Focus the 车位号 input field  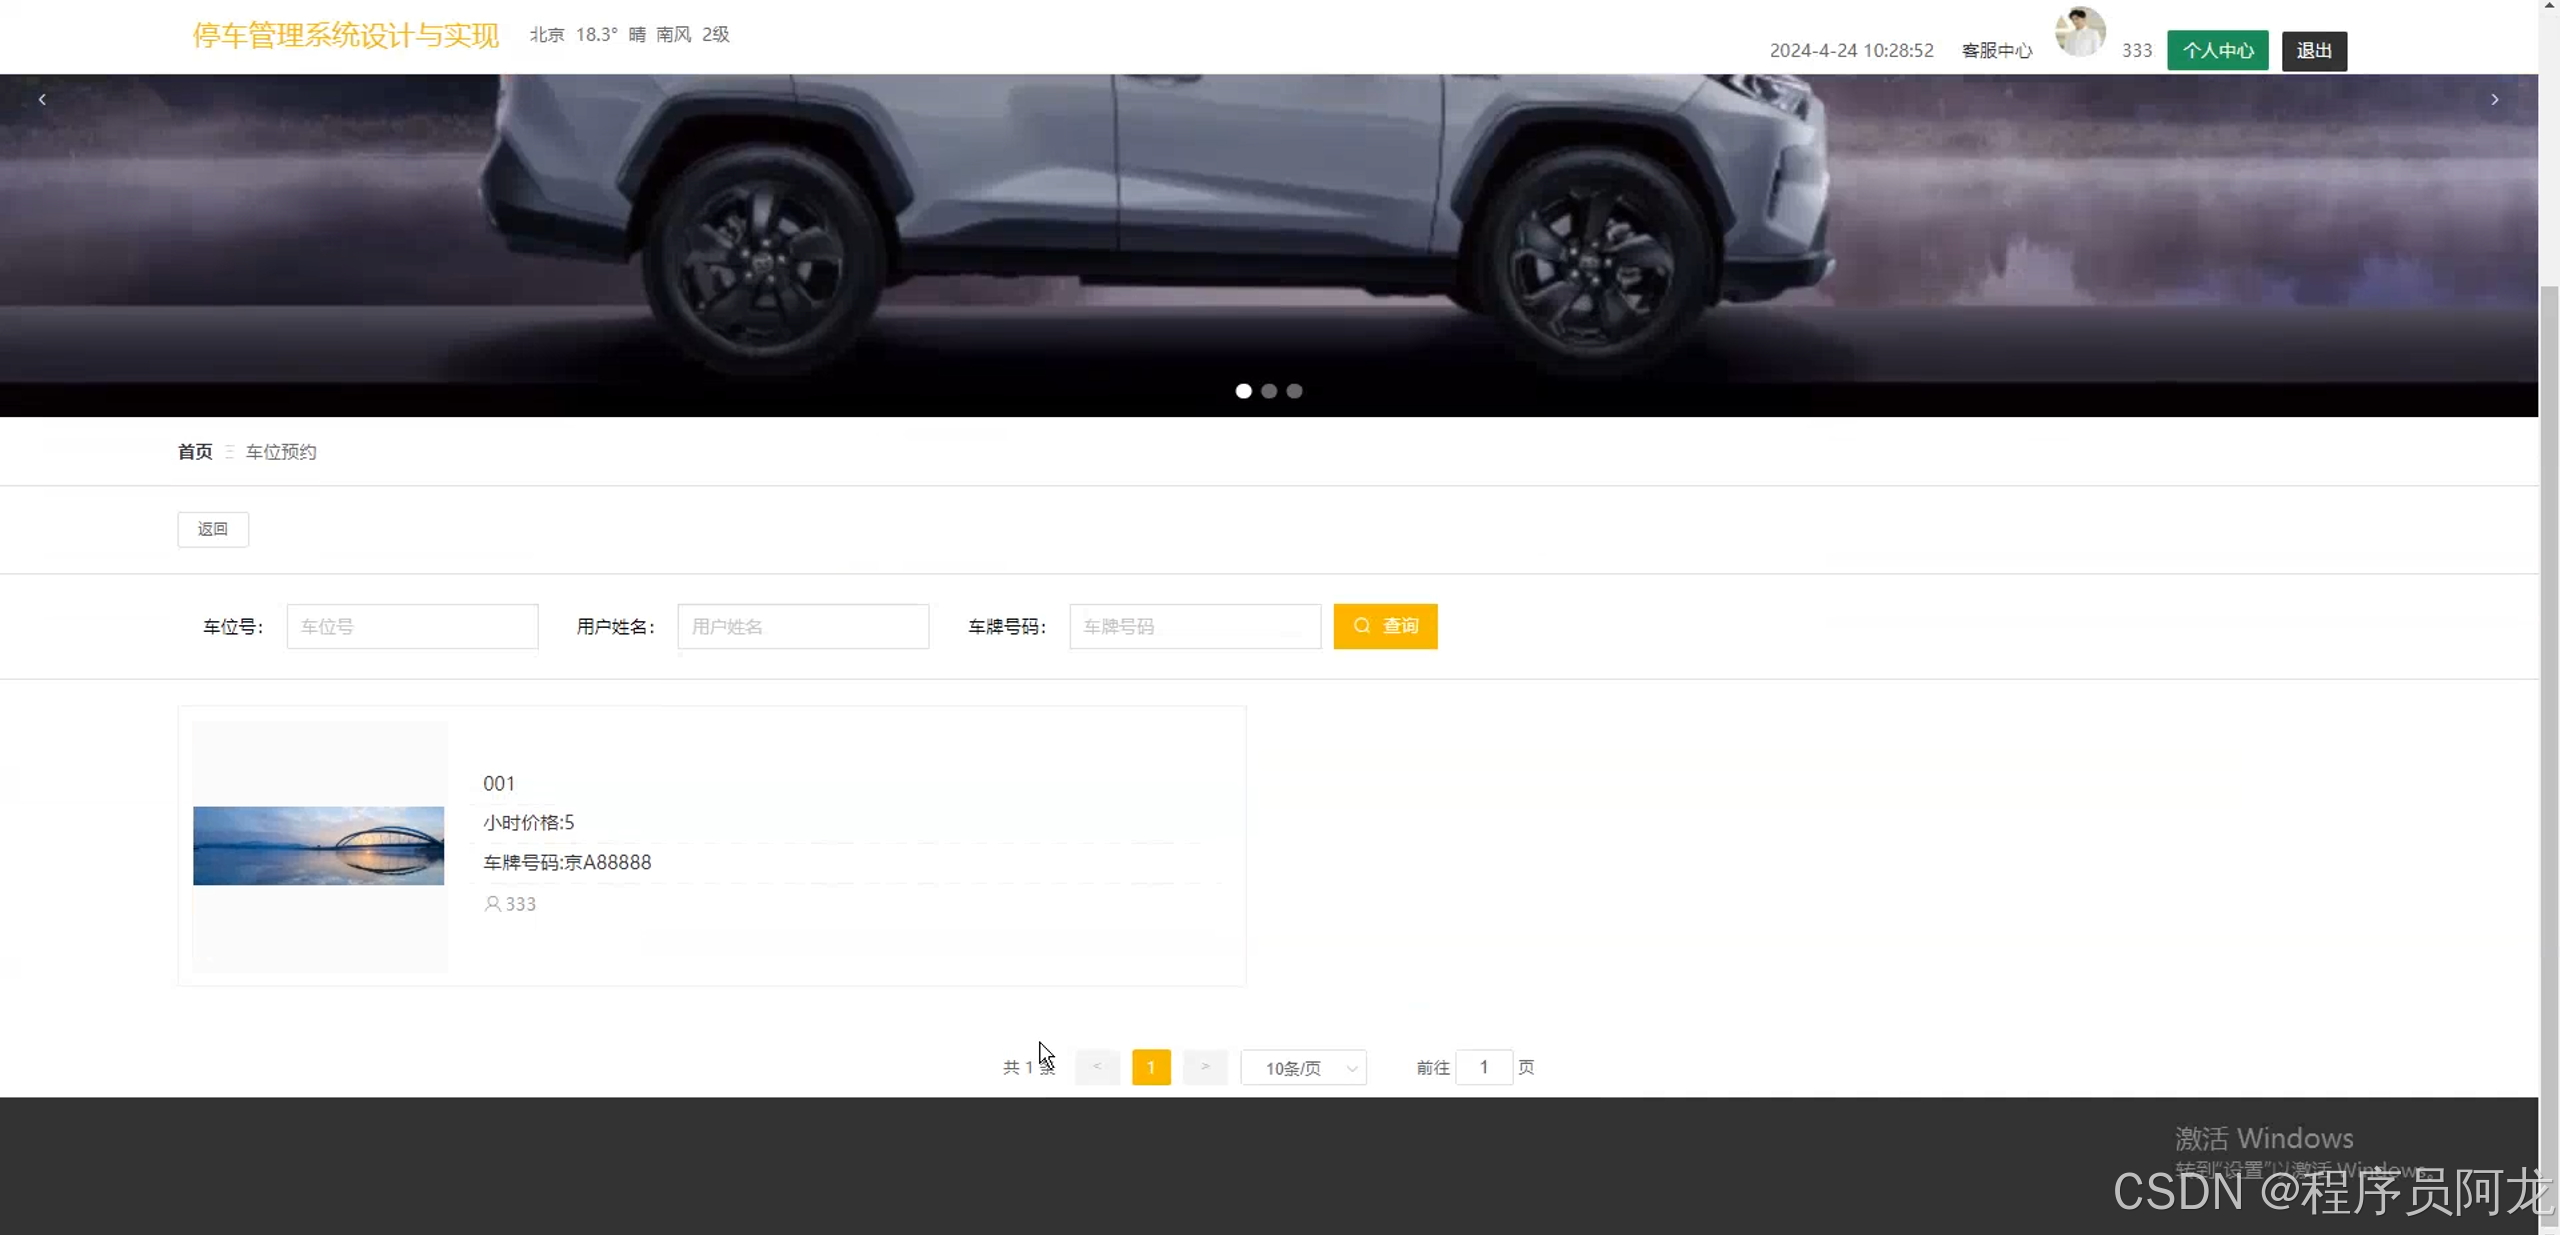coord(412,626)
